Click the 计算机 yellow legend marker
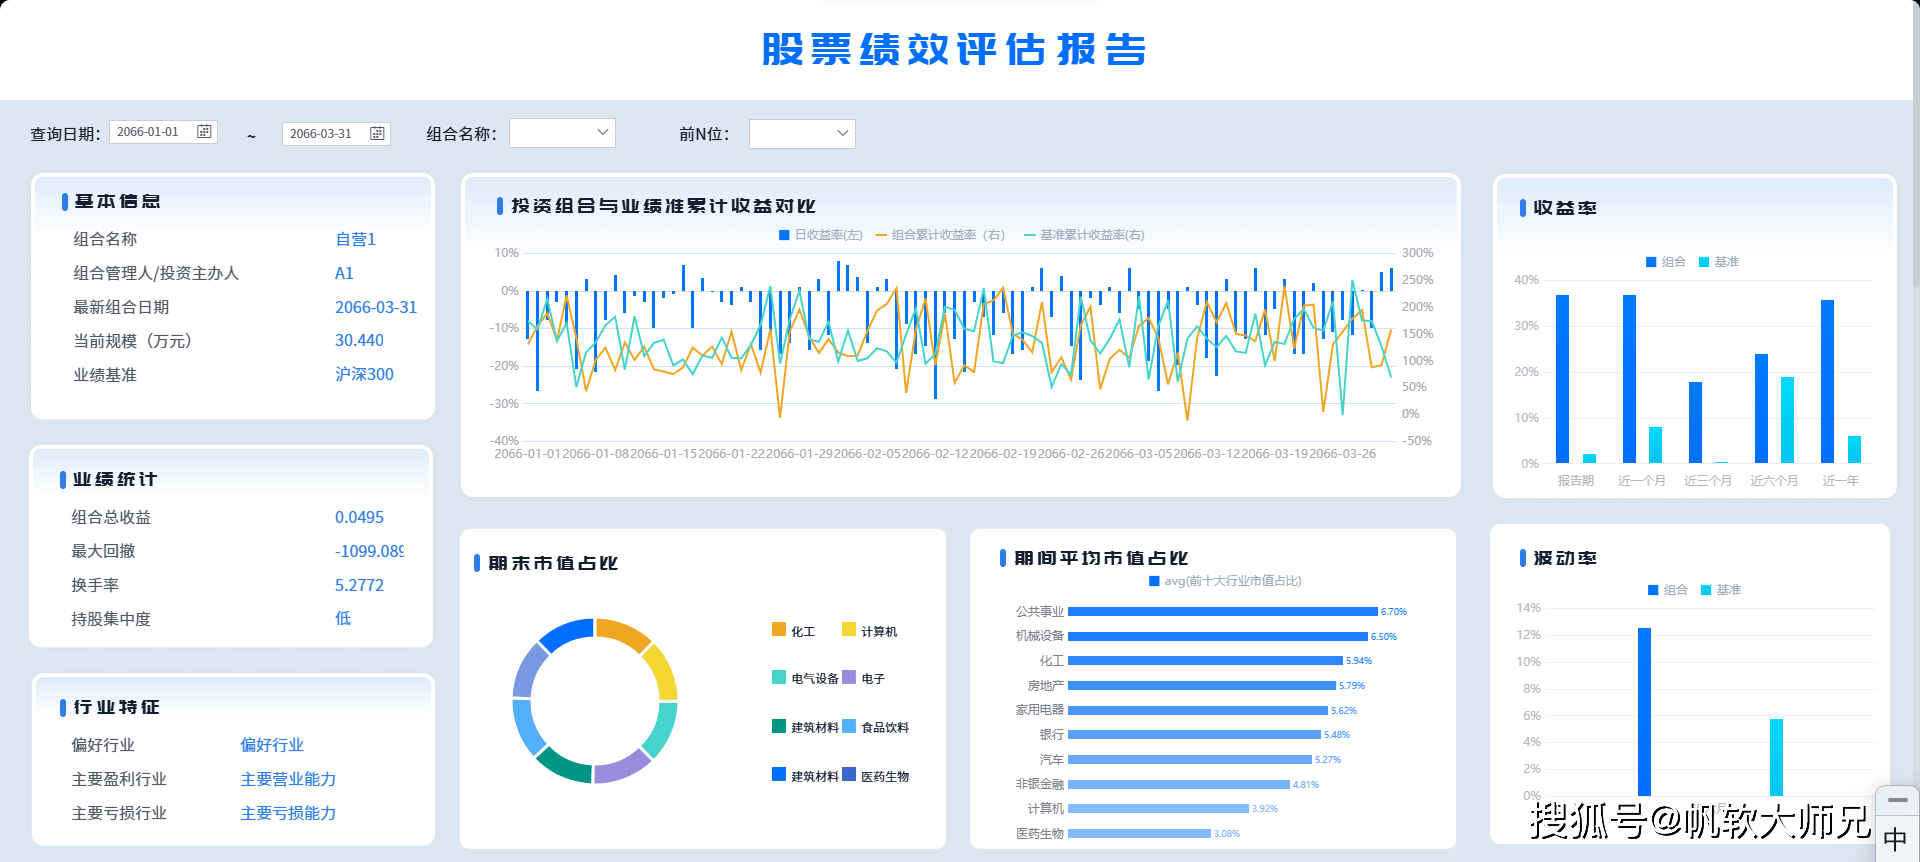The image size is (1920, 862). [x=849, y=630]
